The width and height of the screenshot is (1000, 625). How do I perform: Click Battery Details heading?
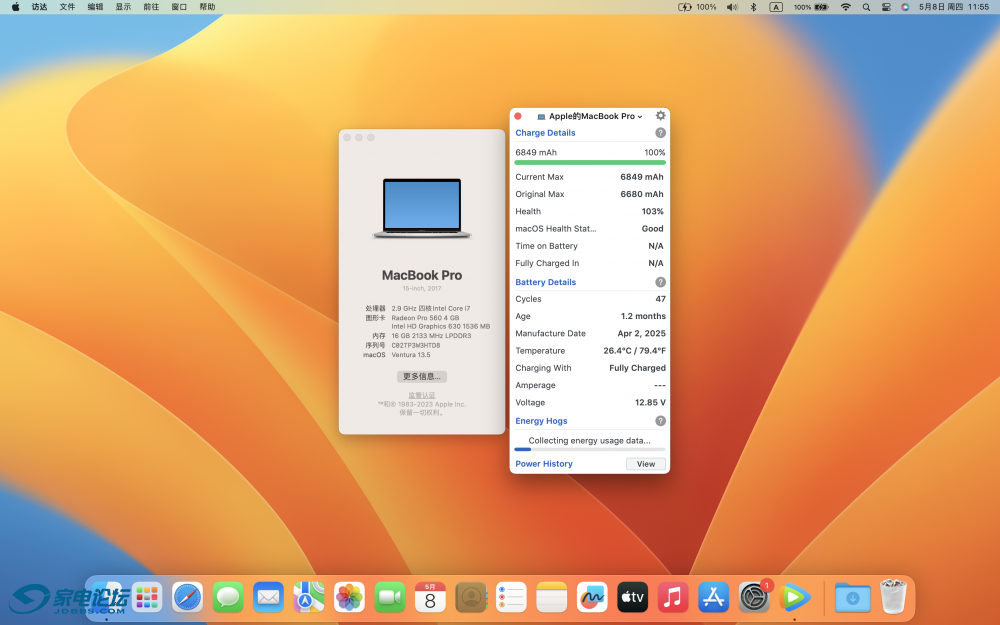coord(545,282)
